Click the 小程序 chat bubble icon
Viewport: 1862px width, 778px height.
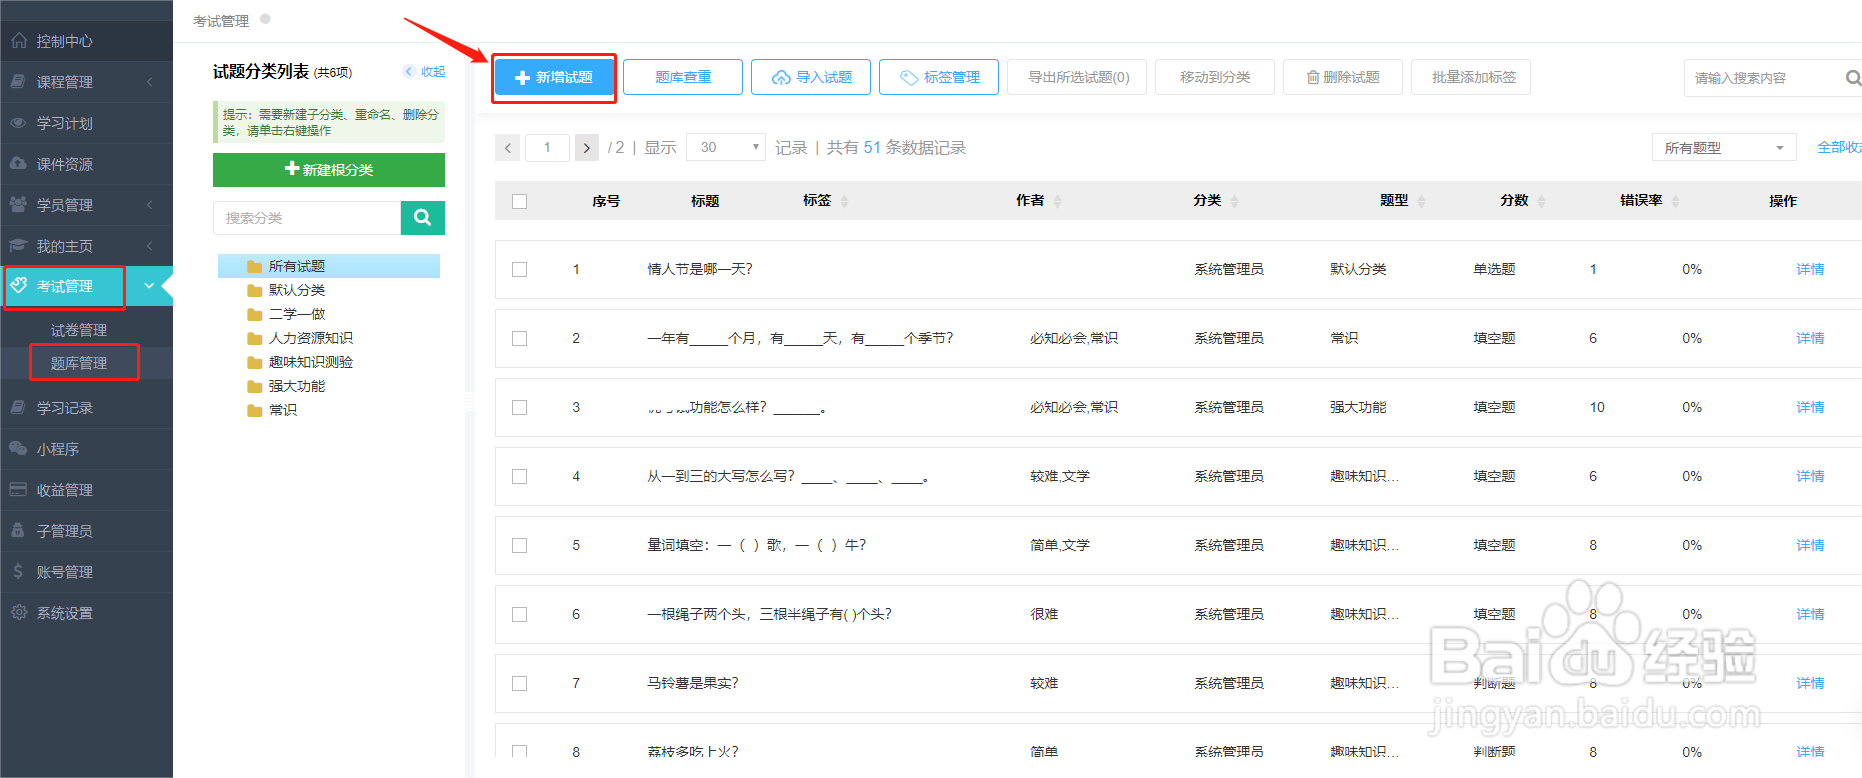pyautogui.click(x=19, y=448)
